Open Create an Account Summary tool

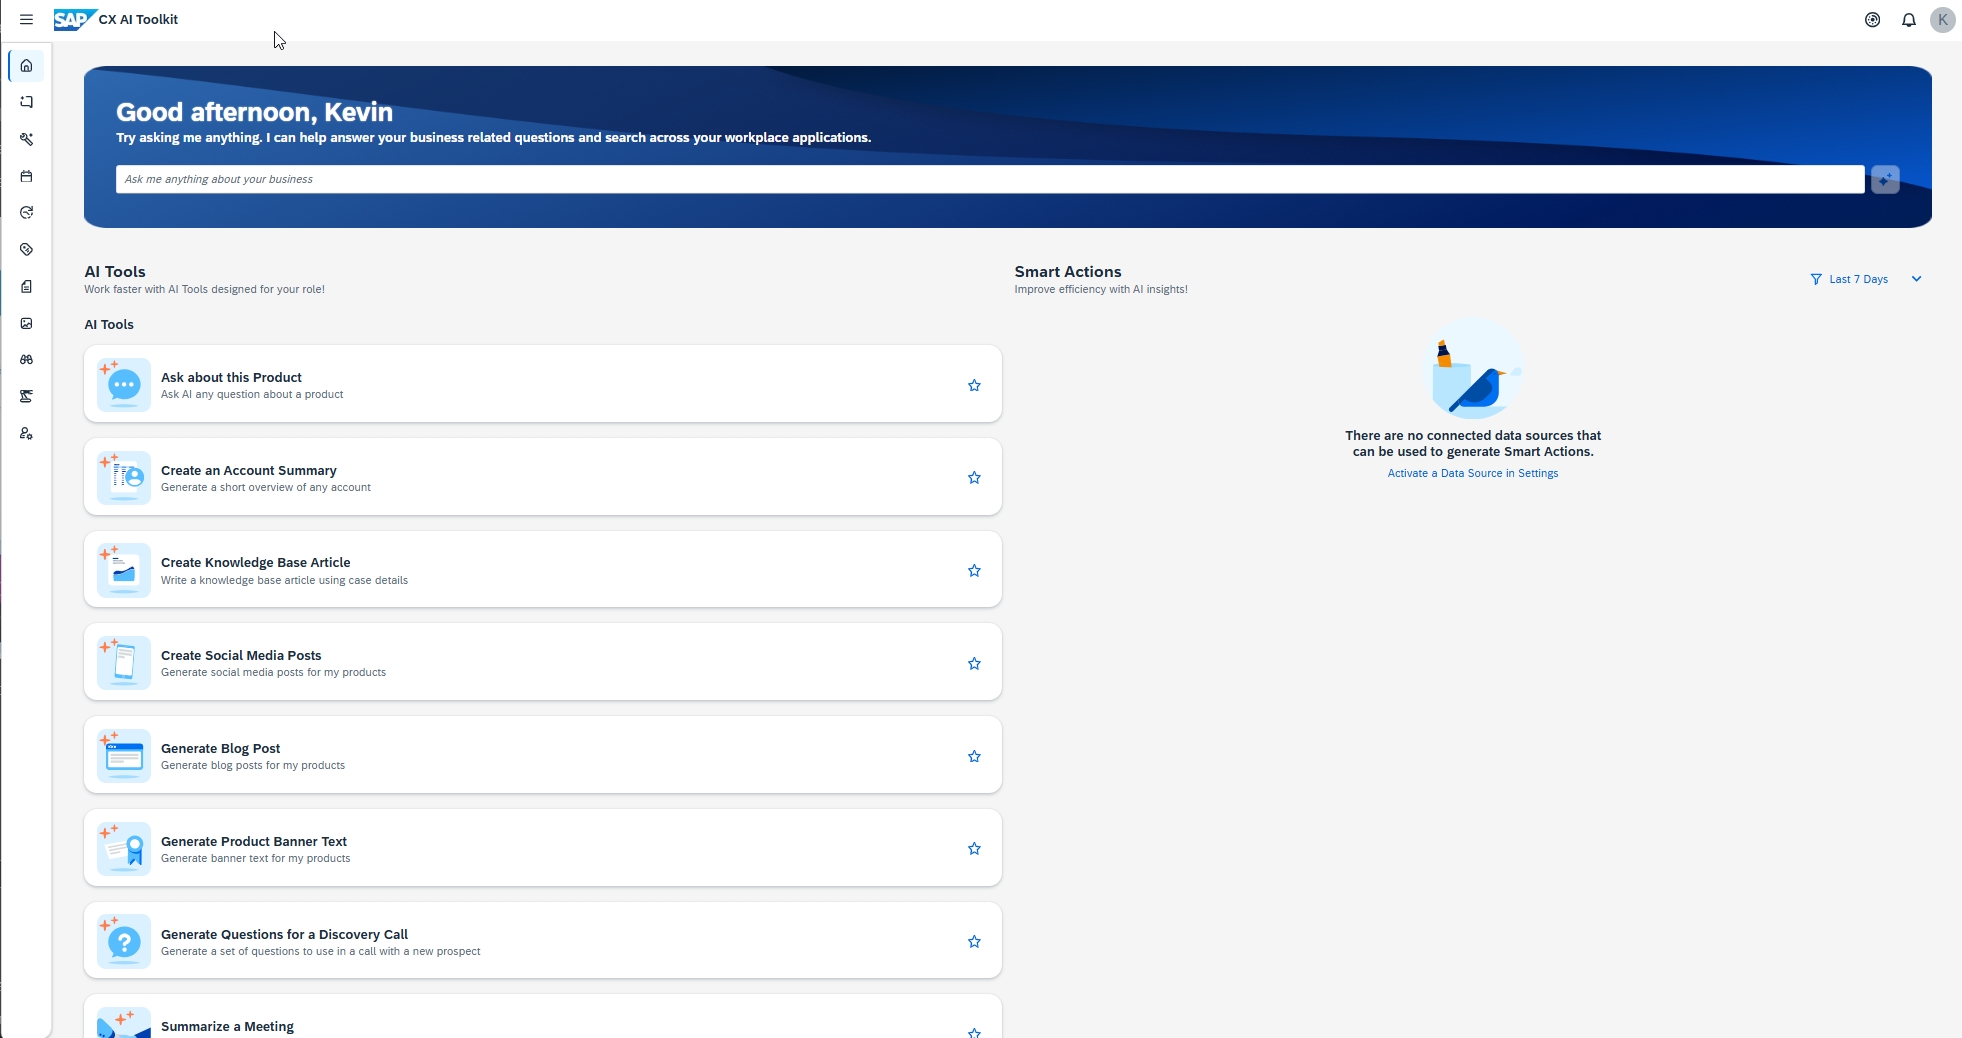coord(543,477)
